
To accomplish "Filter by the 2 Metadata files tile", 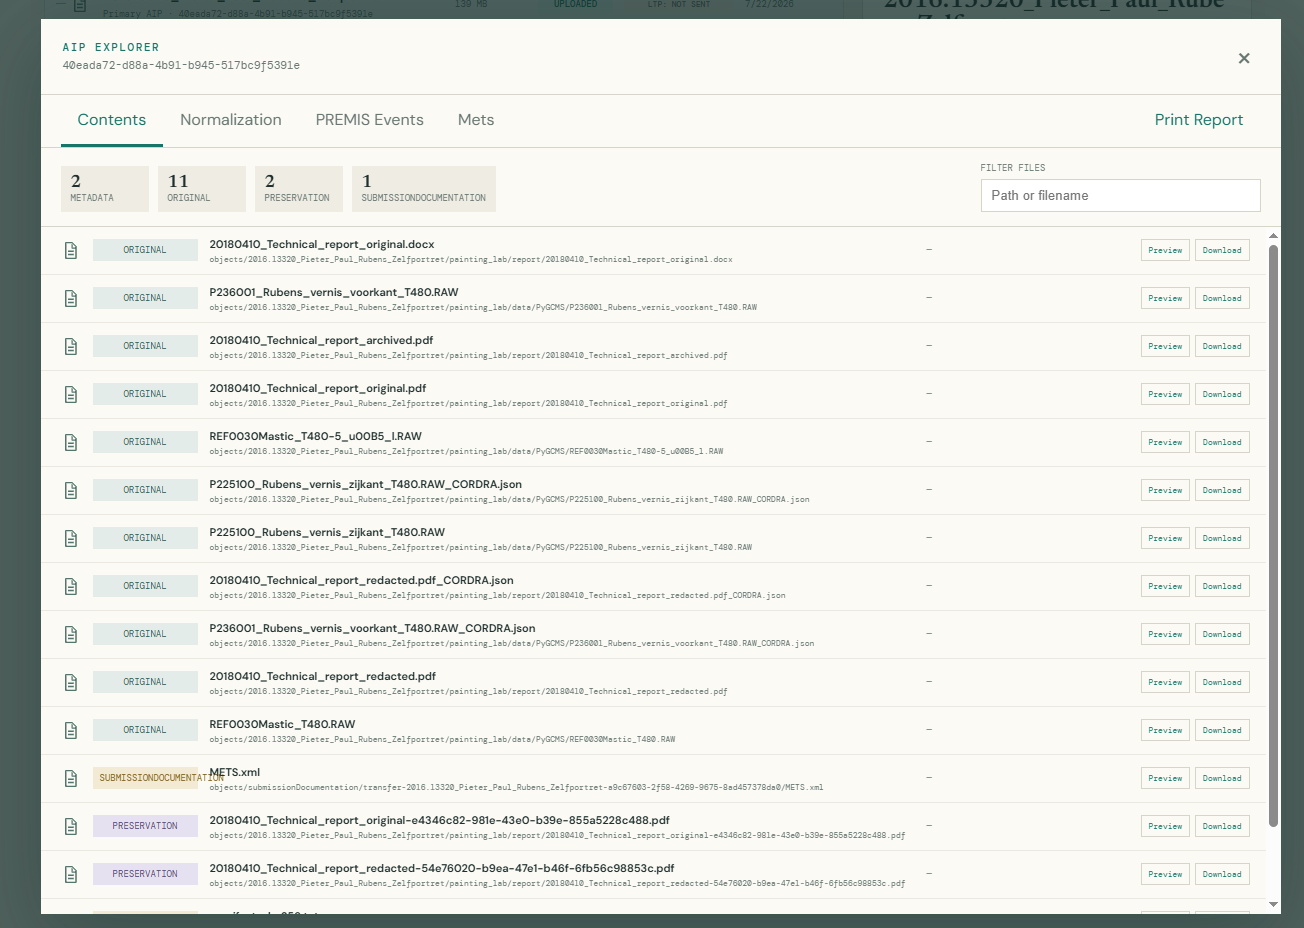I will pos(105,188).
